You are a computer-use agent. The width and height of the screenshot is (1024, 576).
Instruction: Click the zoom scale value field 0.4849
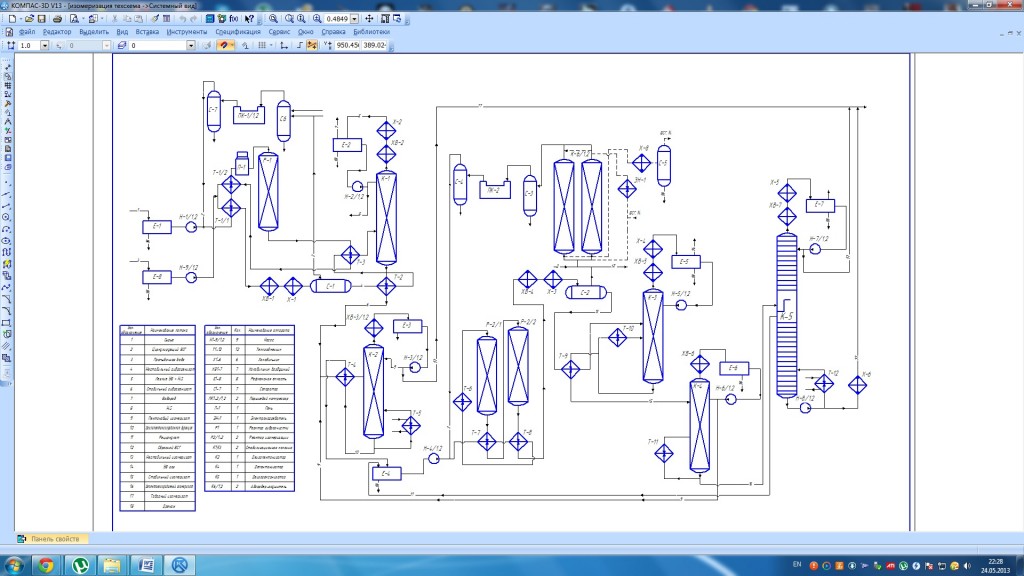(x=337, y=19)
